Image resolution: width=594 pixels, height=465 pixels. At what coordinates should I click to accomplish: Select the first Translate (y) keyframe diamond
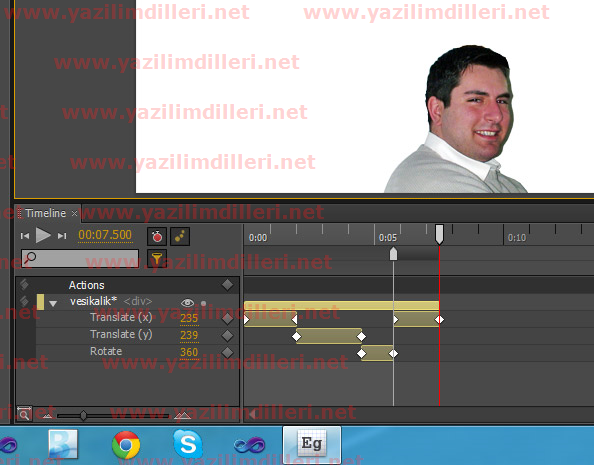tap(297, 337)
